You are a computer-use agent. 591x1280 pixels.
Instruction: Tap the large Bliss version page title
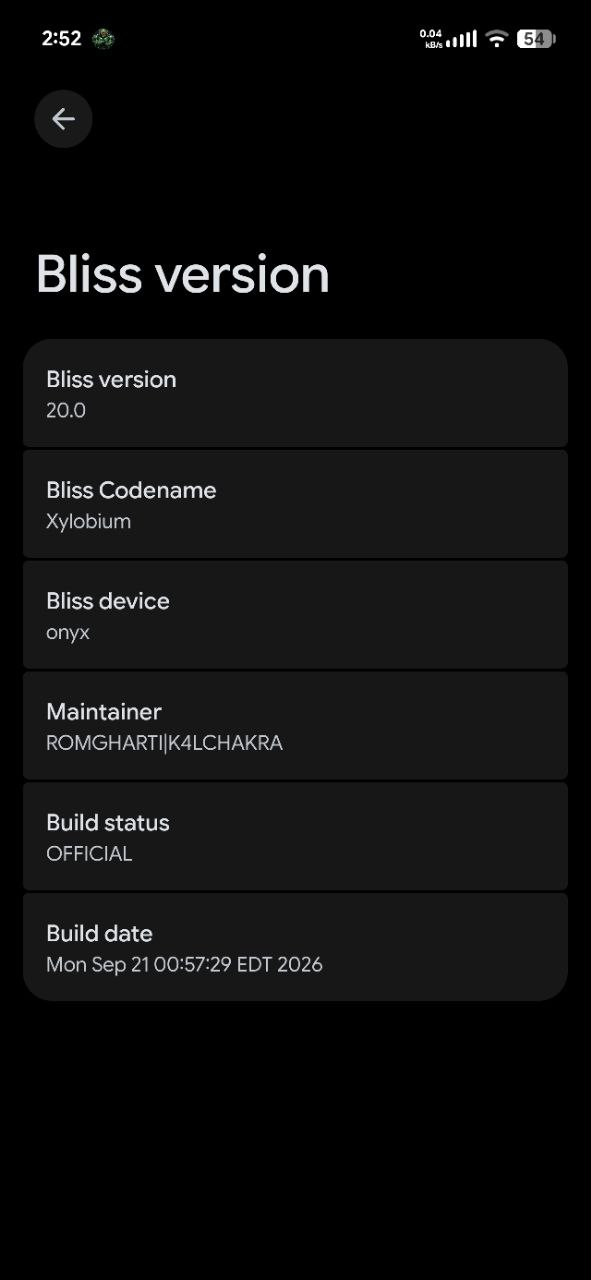tap(183, 274)
